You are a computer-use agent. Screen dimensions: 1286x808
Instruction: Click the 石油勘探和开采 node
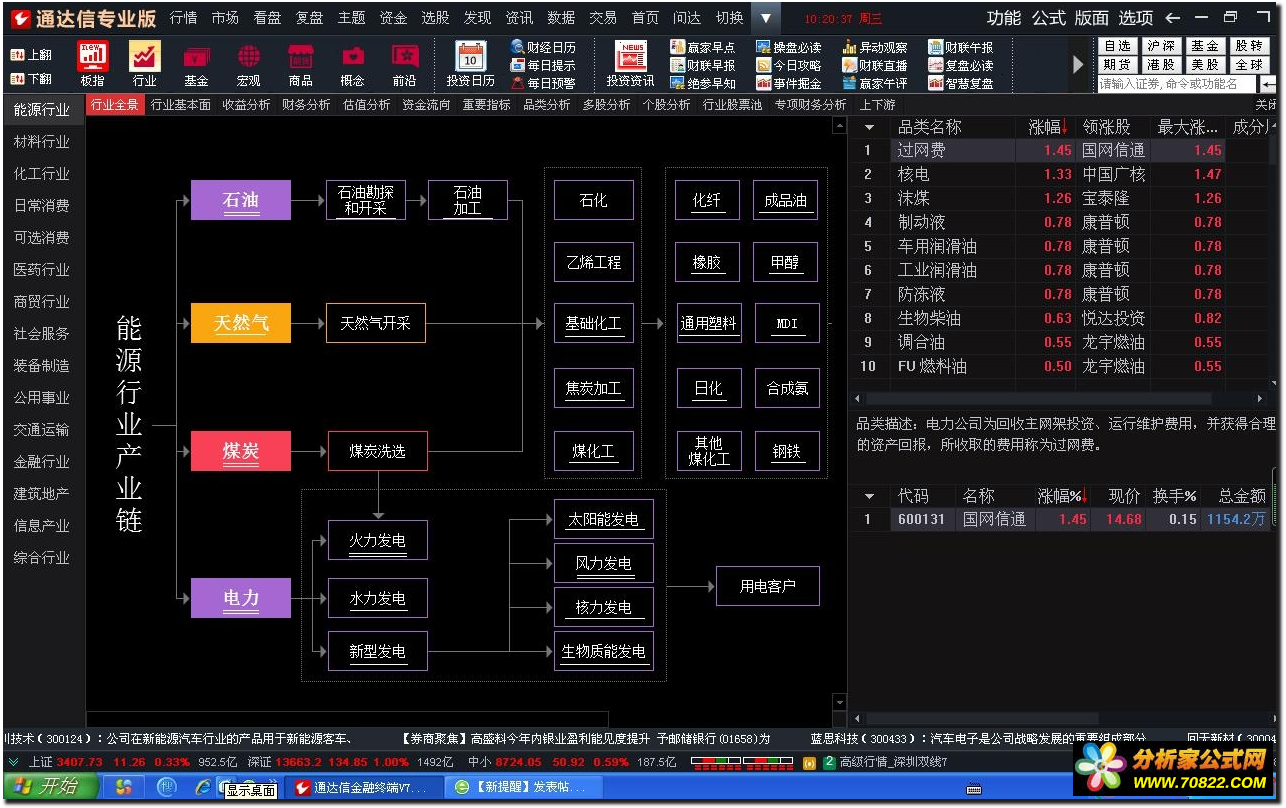(x=366, y=200)
